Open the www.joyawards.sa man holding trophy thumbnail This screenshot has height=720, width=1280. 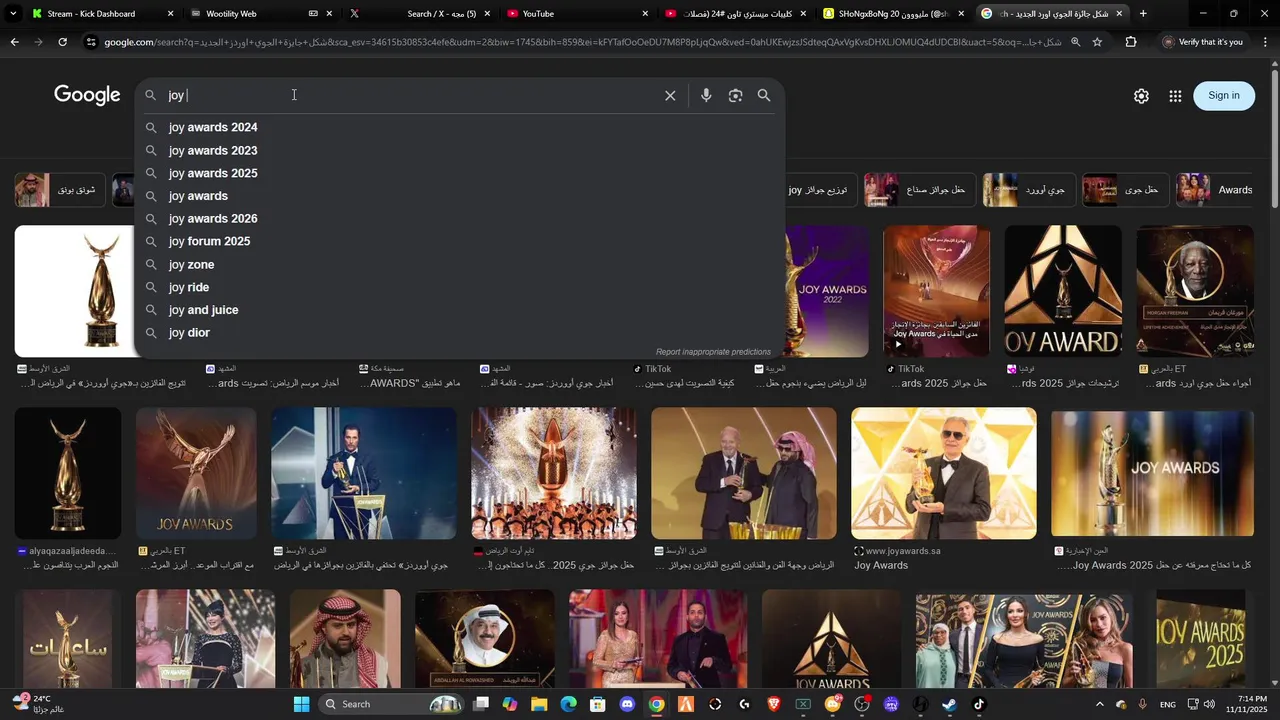[944, 473]
